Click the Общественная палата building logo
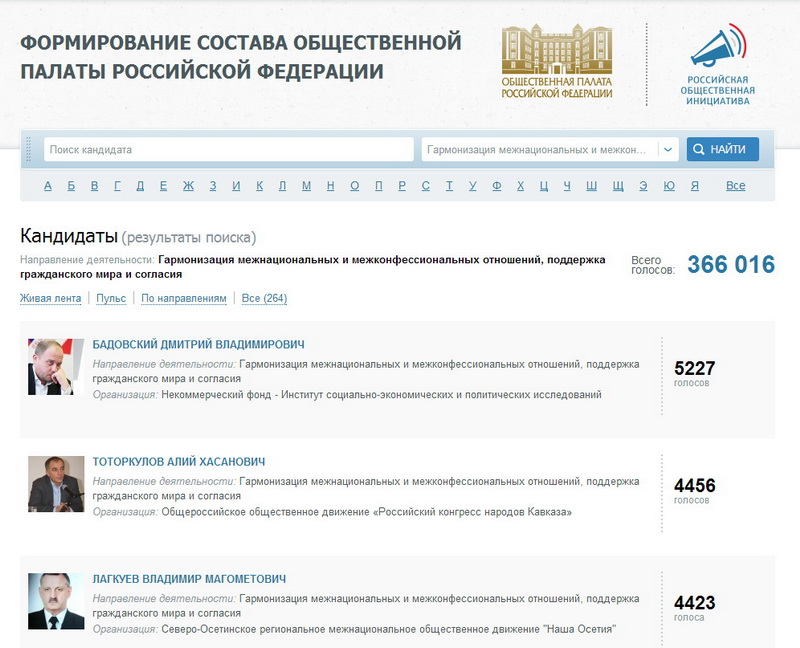800x648 pixels. [x=556, y=60]
